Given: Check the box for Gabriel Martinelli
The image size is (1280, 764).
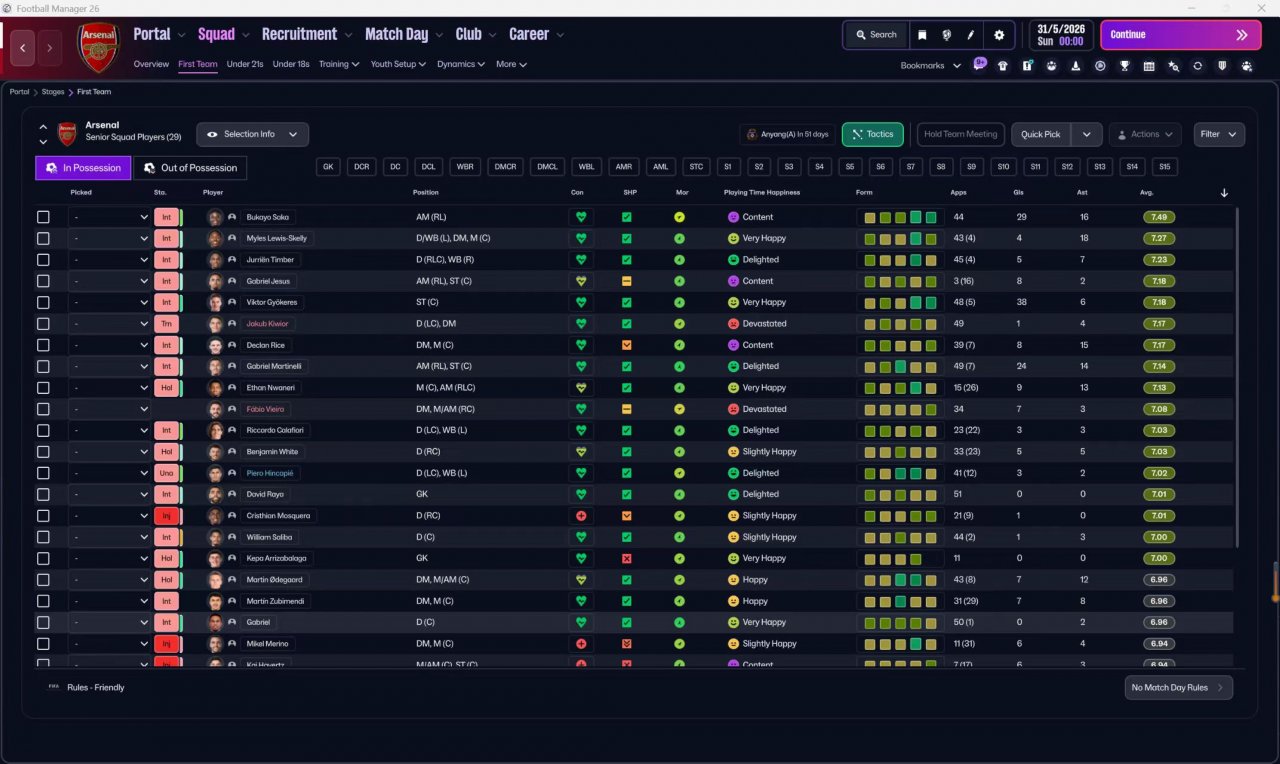Looking at the screenshot, I should click(x=43, y=366).
